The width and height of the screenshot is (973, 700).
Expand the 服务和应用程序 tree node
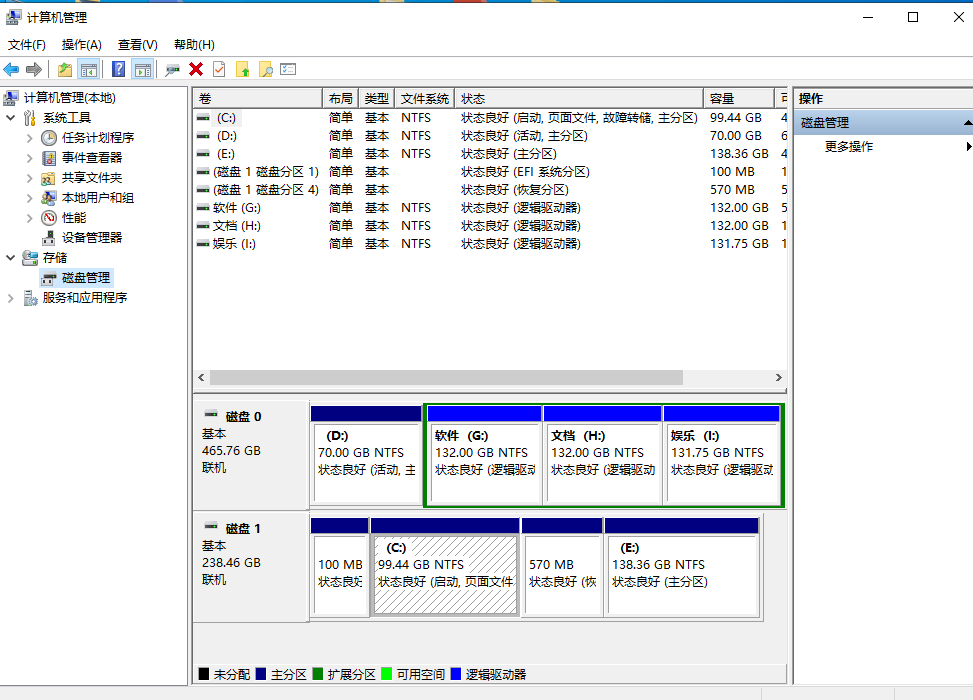11,298
